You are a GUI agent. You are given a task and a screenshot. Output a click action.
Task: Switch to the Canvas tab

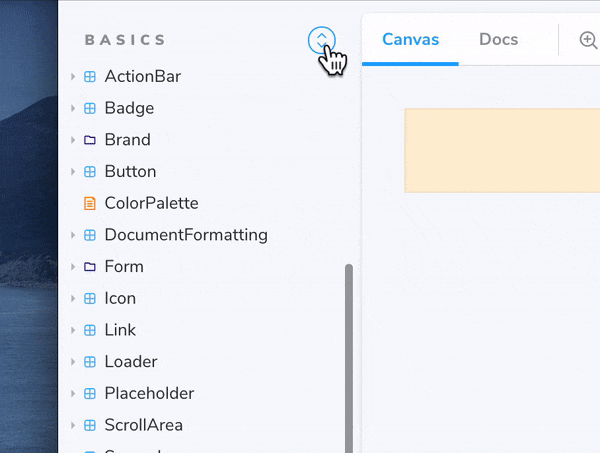[x=410, y=40]
